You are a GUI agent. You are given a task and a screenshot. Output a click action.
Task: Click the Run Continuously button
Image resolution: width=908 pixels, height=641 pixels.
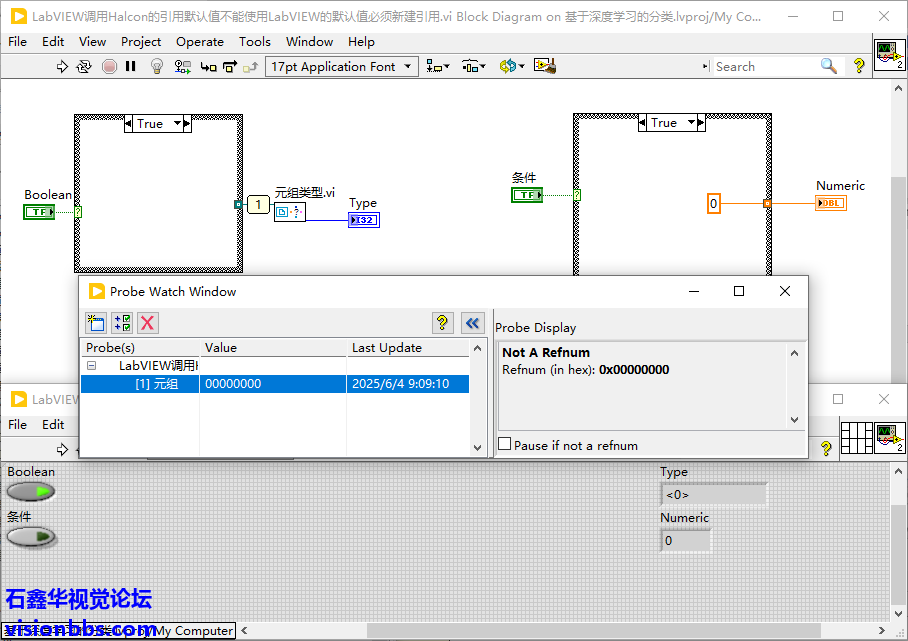(85, 67)
